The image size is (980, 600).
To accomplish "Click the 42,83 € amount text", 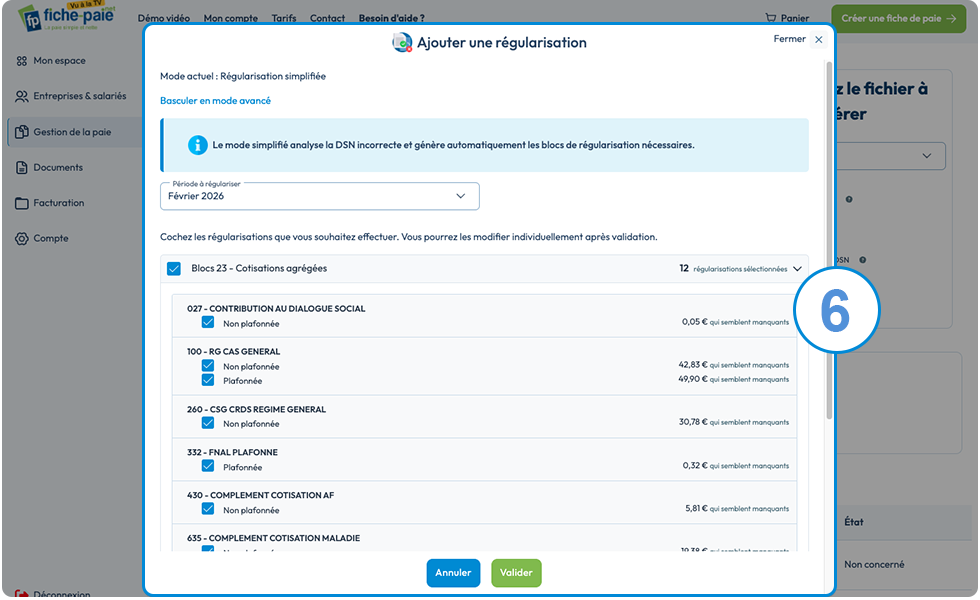I will click(693, 364).
